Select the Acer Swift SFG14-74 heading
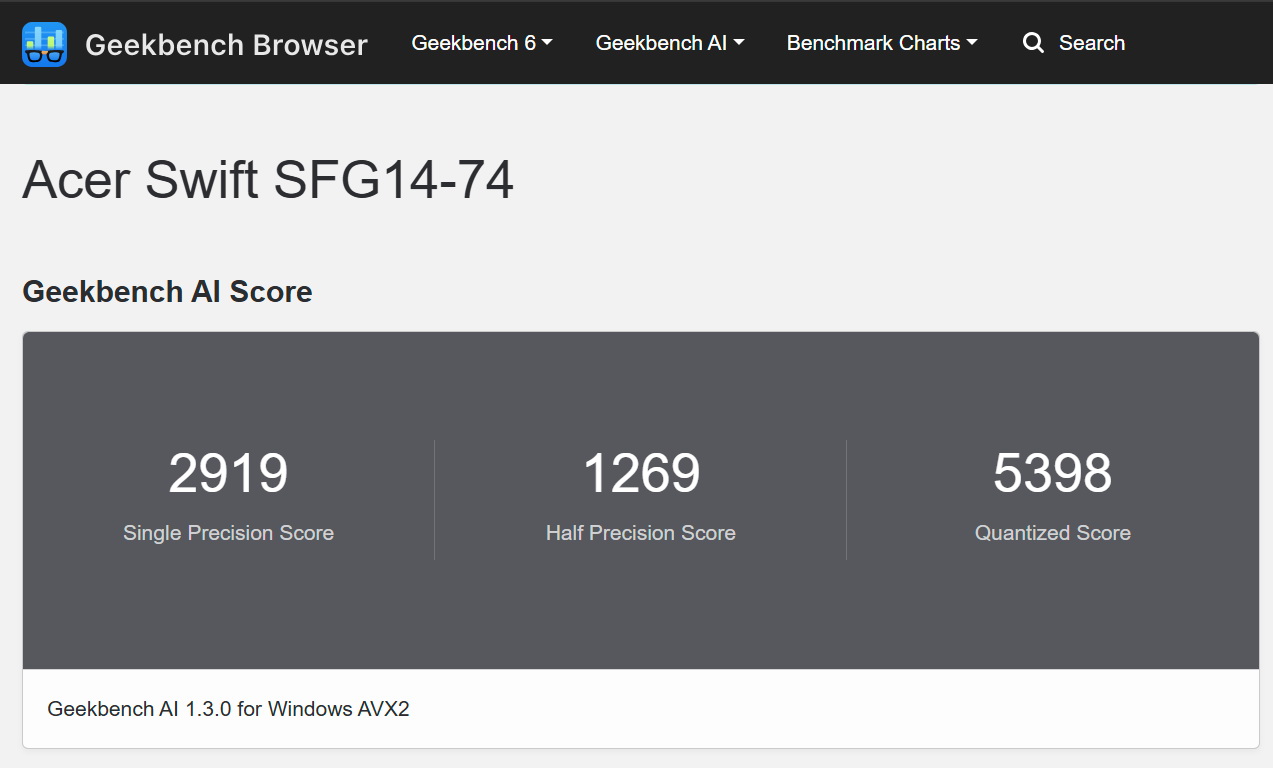 point(268,181)
